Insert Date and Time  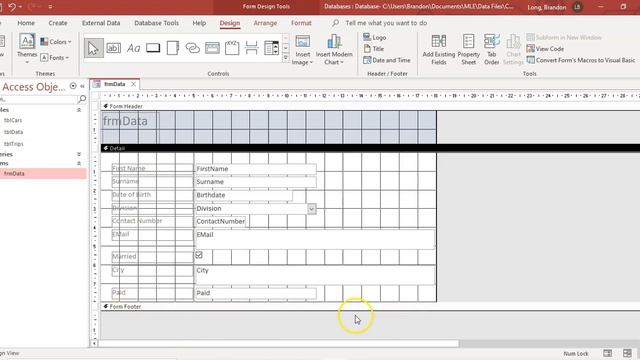[387, 60]
